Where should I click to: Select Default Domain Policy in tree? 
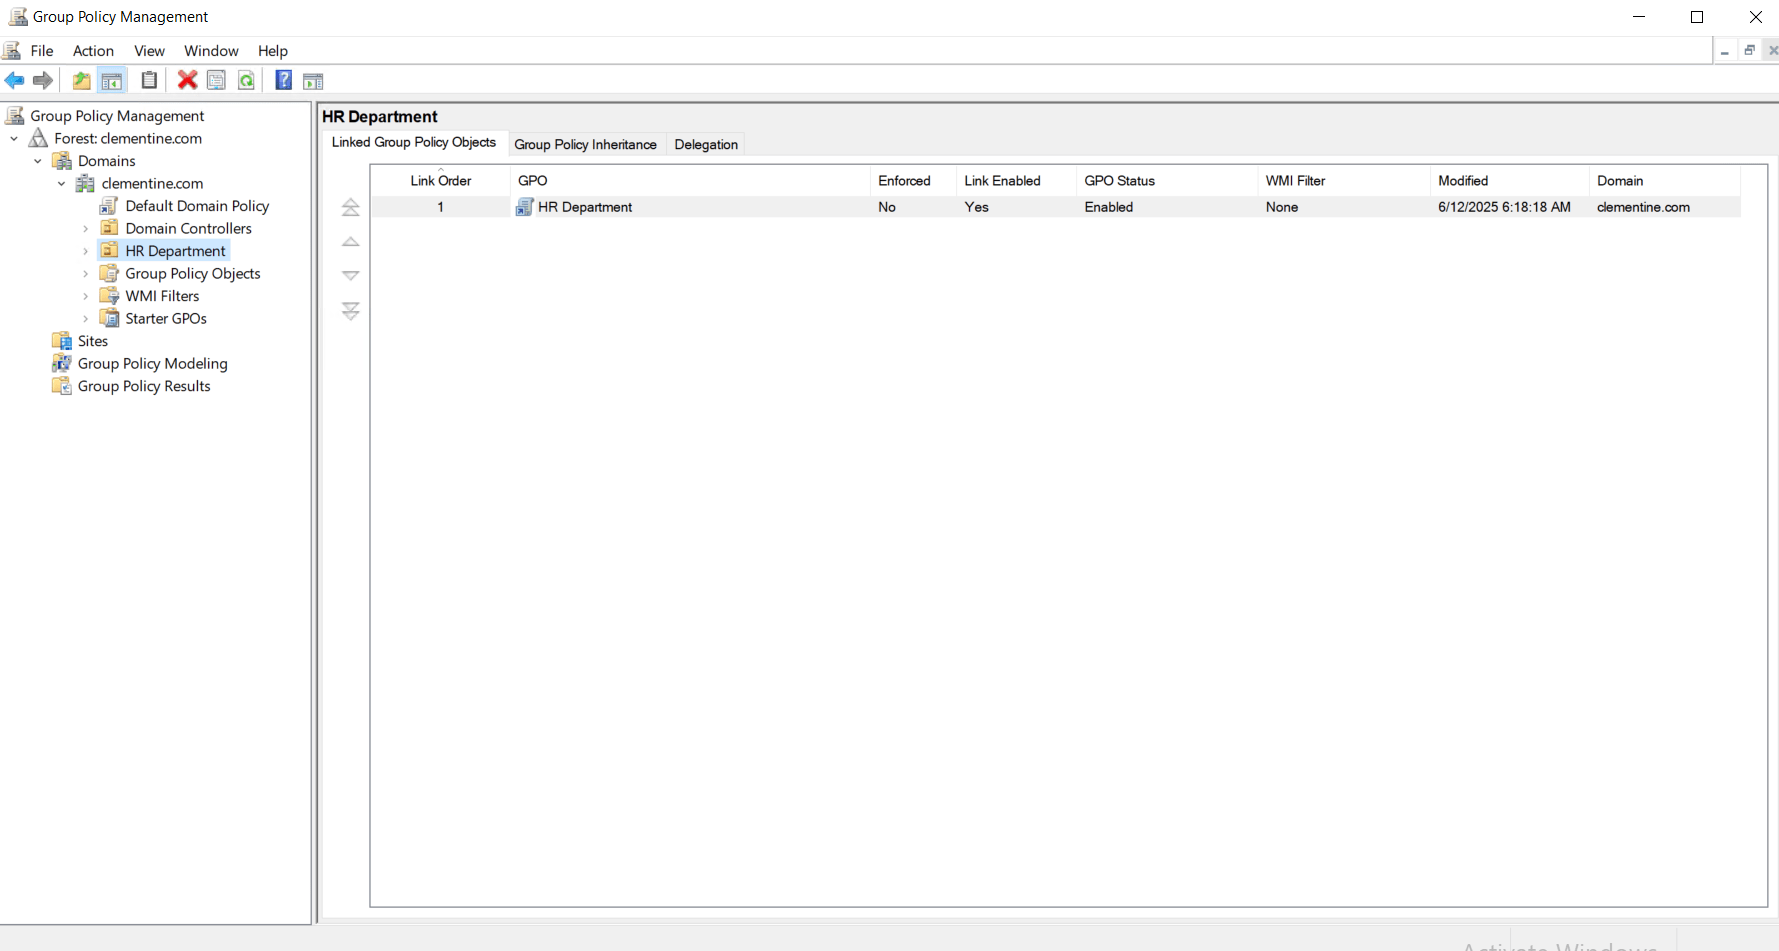point(197,206)
